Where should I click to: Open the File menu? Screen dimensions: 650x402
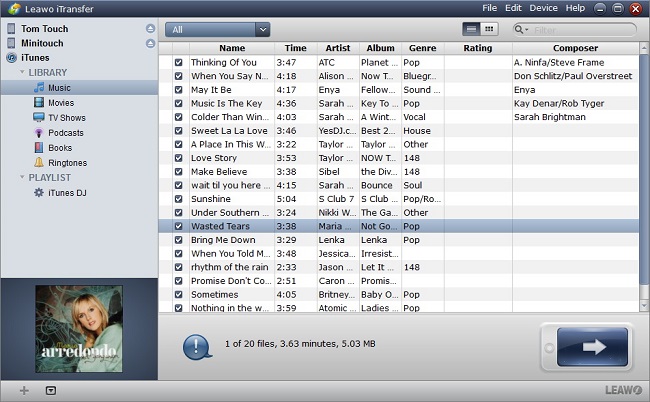[489, 8]
